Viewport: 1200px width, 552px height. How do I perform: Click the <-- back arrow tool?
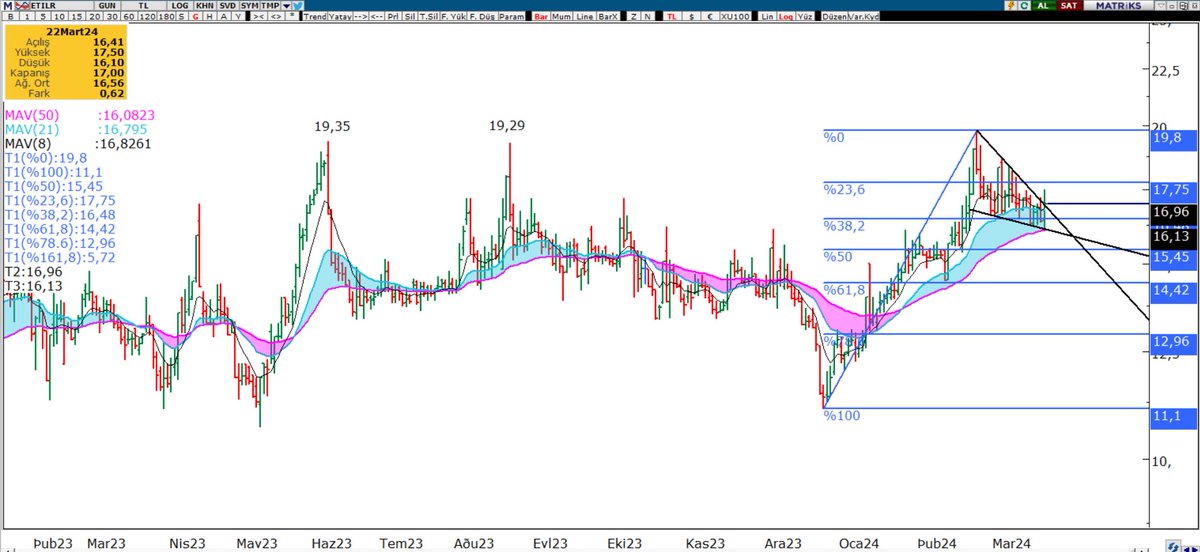coord(378,17)
